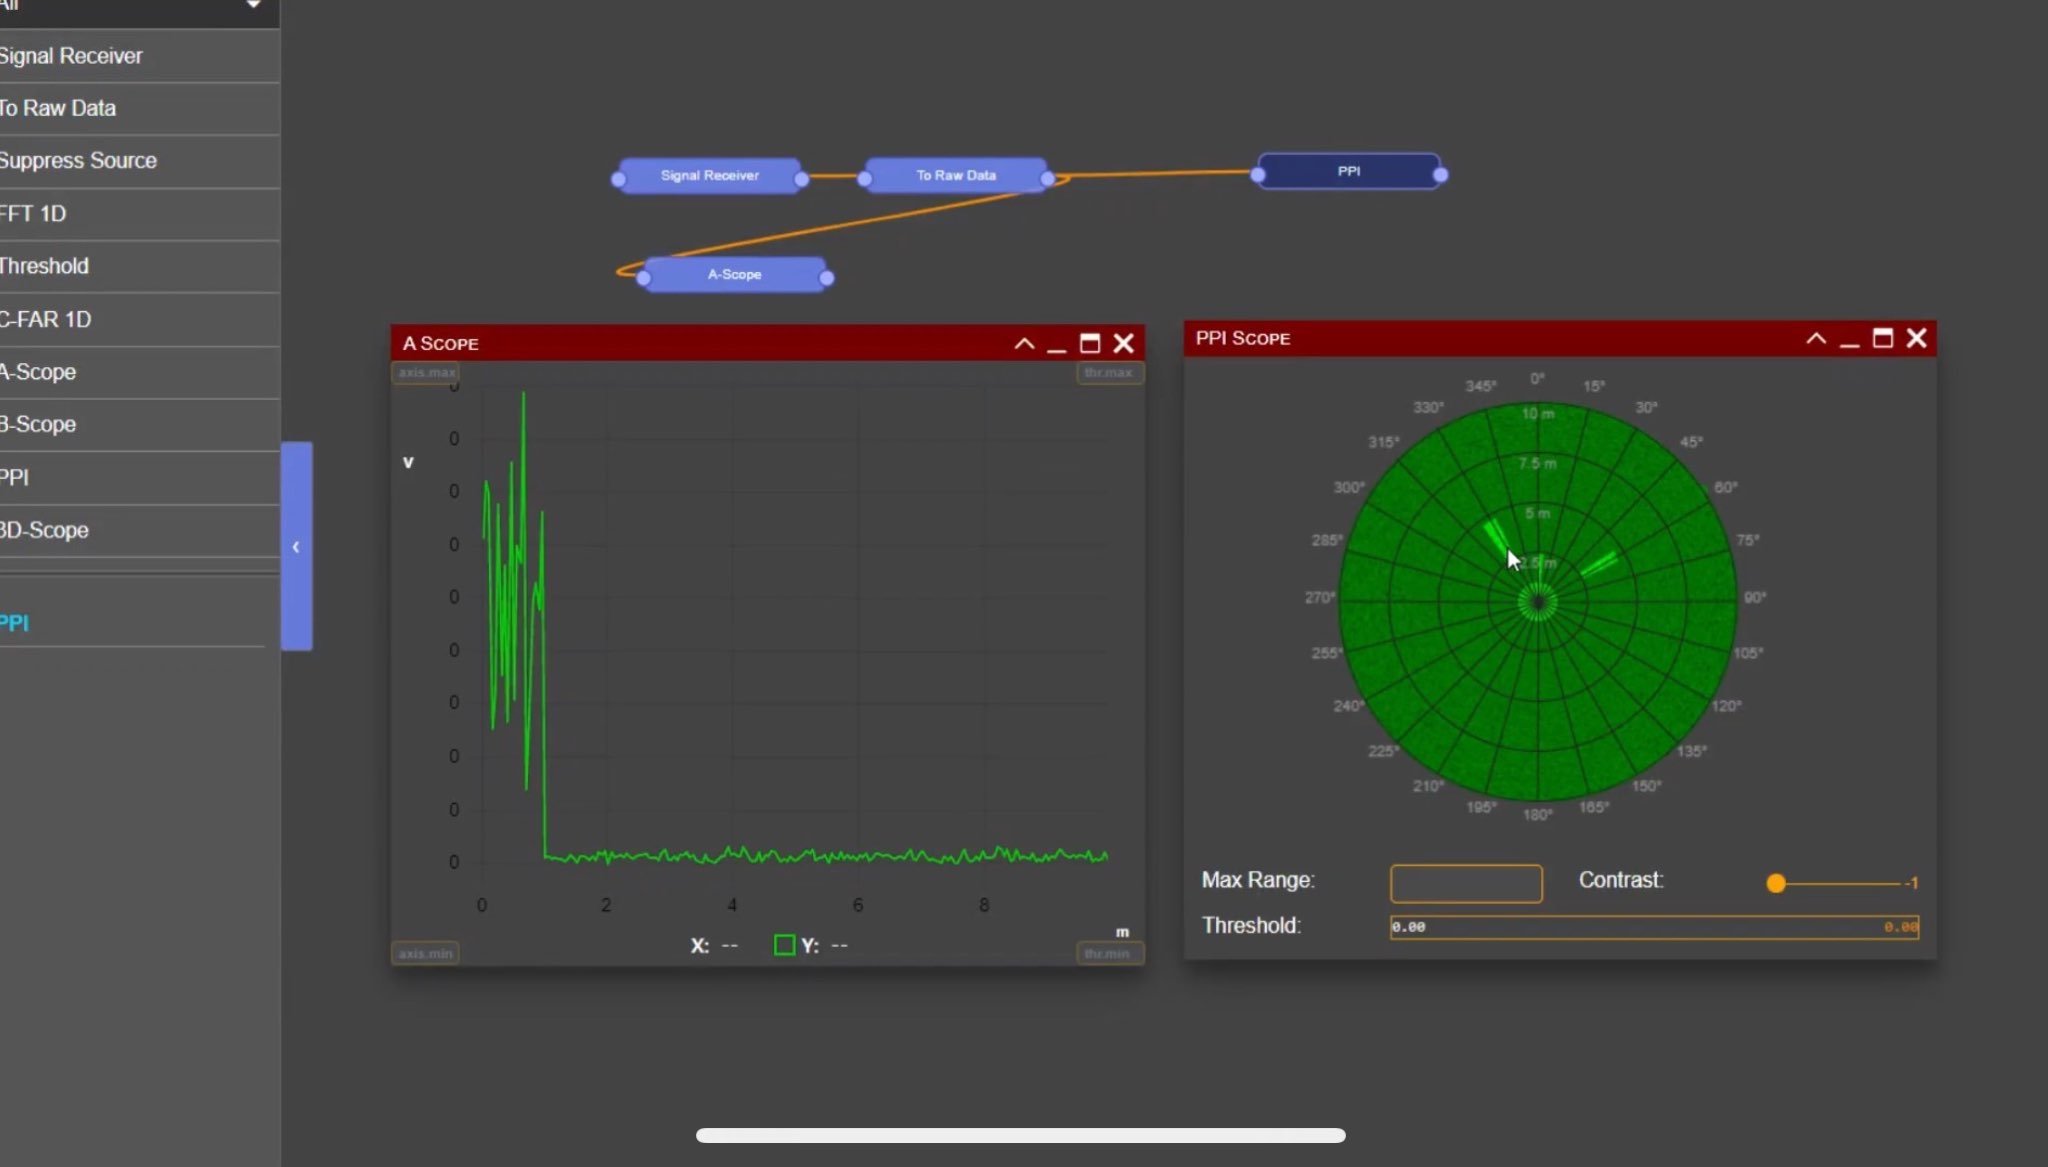Viewport: 2048px width, 1167px height.
Task: Select the To Raw Data node in the graph
Action: click(x=953, y=174)
